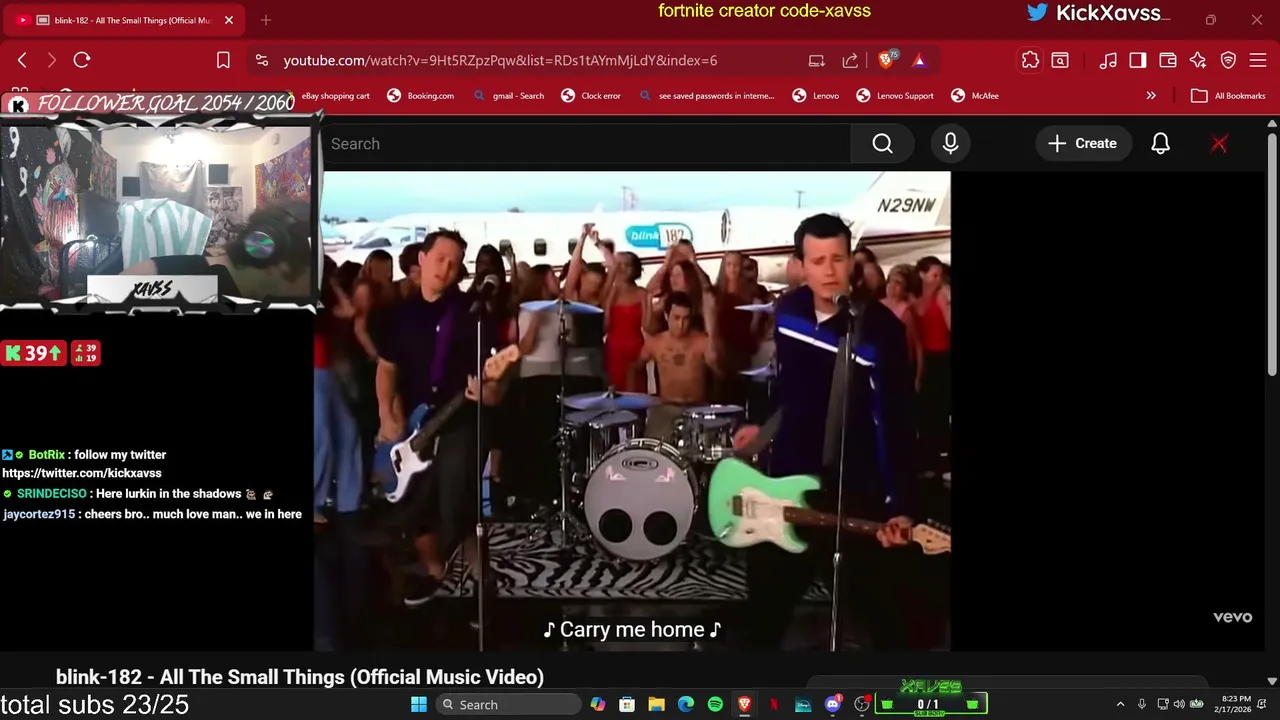The height and width of the screenshot is (720, 1280).
Task: Open the OBS icon in the taskbar
Action: coord(862,704)
